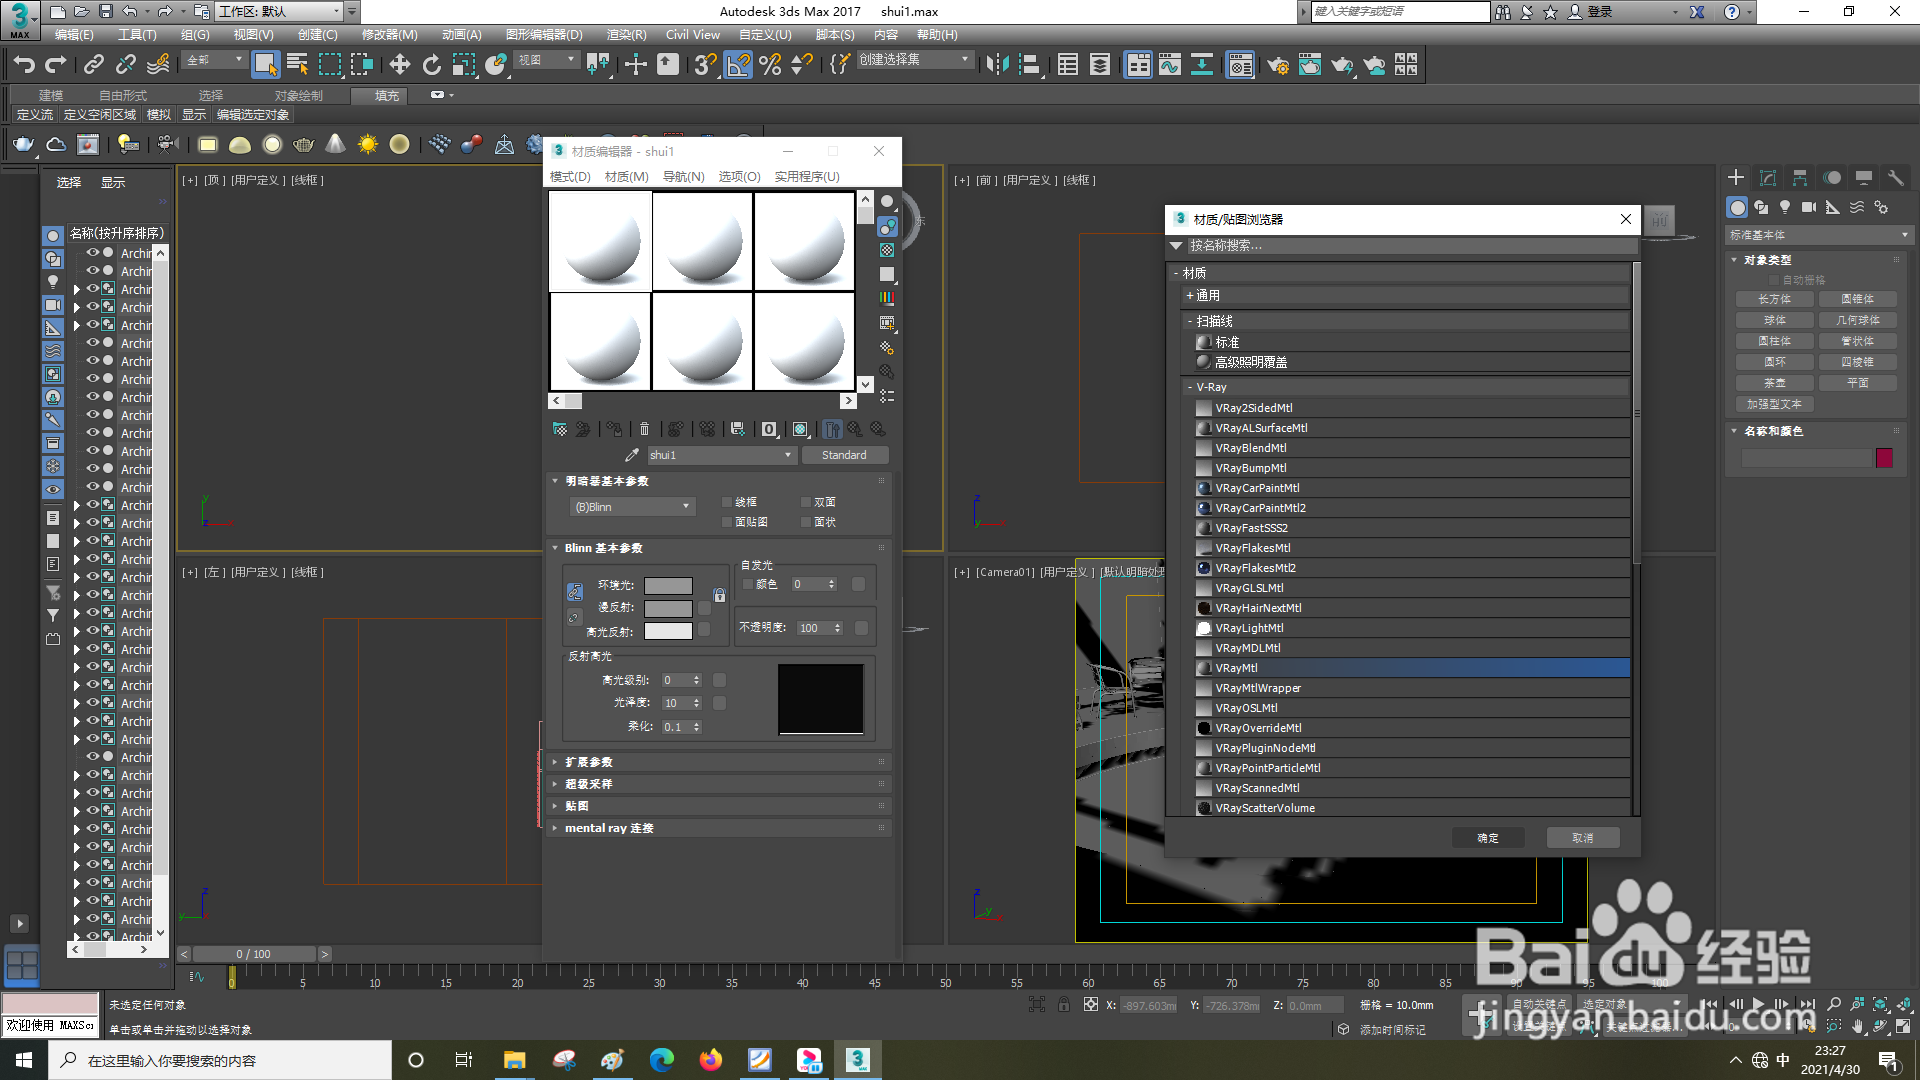The height and width of the screenshot is (1082, 1920).
Task: Open the 模式(D) menu in Material Editor
Action: click(x=570, y=177)
